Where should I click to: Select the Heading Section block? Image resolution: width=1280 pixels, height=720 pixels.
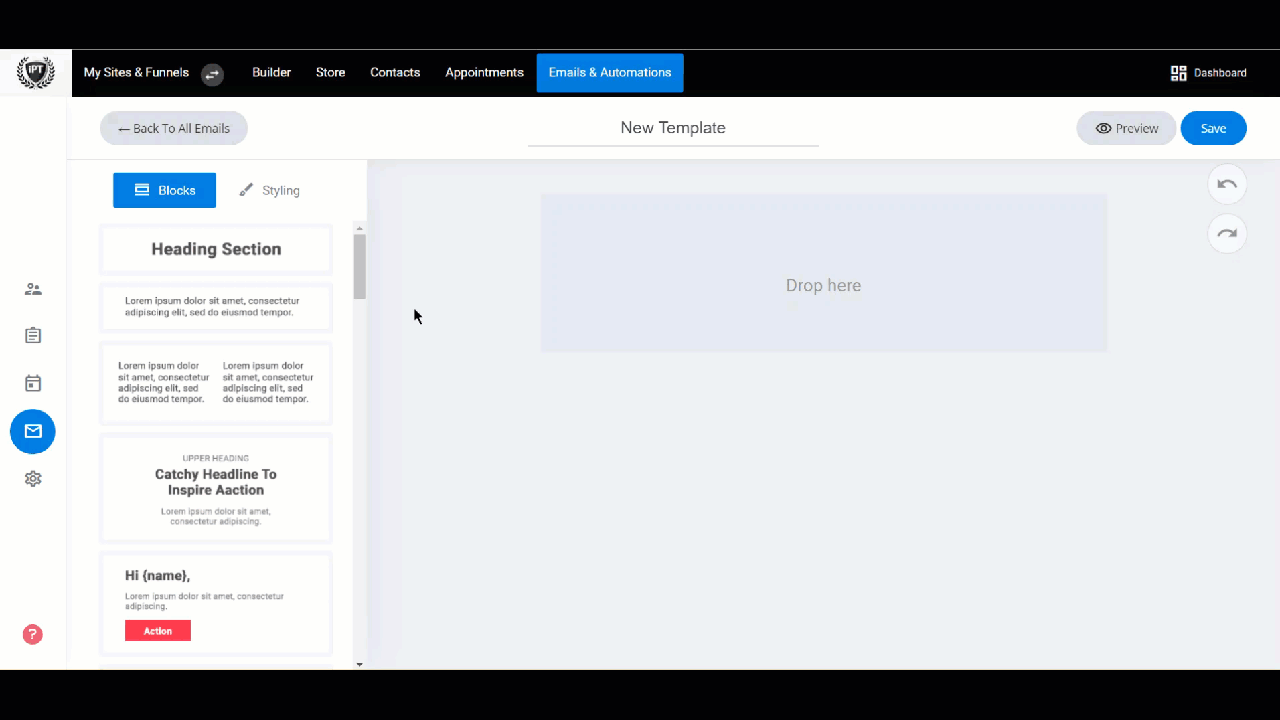[x=215, y=248]
